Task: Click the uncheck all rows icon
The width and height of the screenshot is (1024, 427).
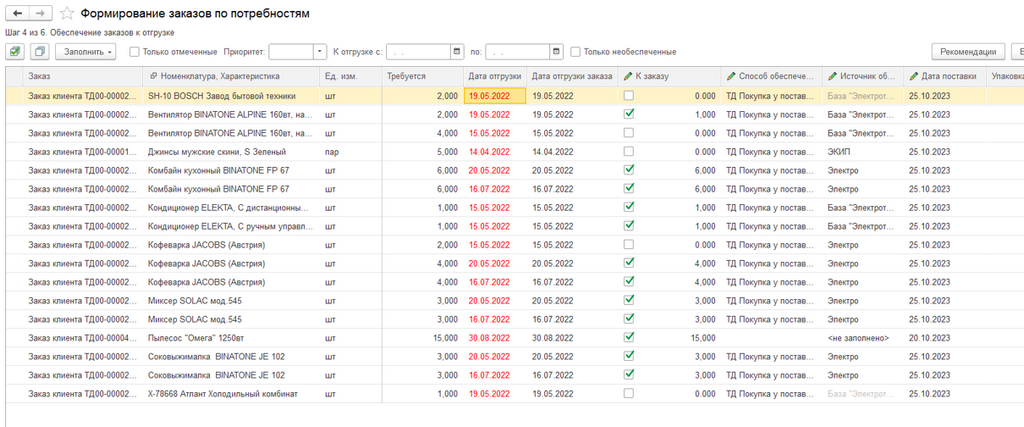Action: pos(39,52)
